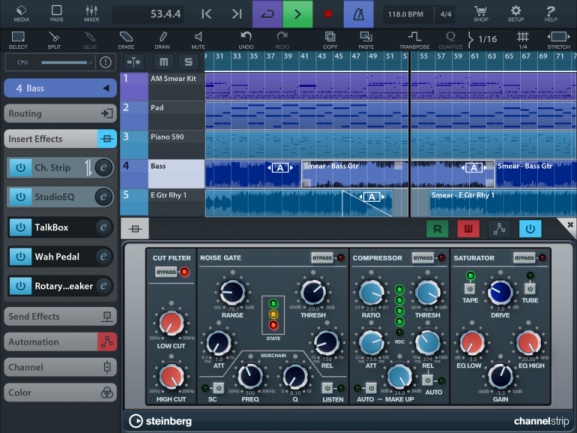Image resolution: width=577 pixels, height=433 pixels.
Task: Click the Low Cut knob
Action: (171, 323)
